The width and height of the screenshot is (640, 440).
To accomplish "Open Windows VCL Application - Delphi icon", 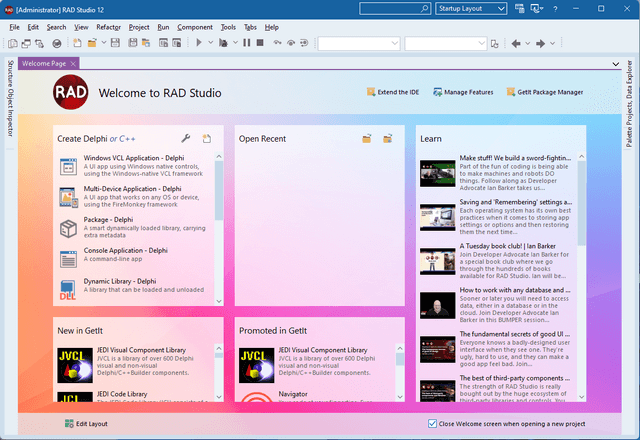I will 68,165.
